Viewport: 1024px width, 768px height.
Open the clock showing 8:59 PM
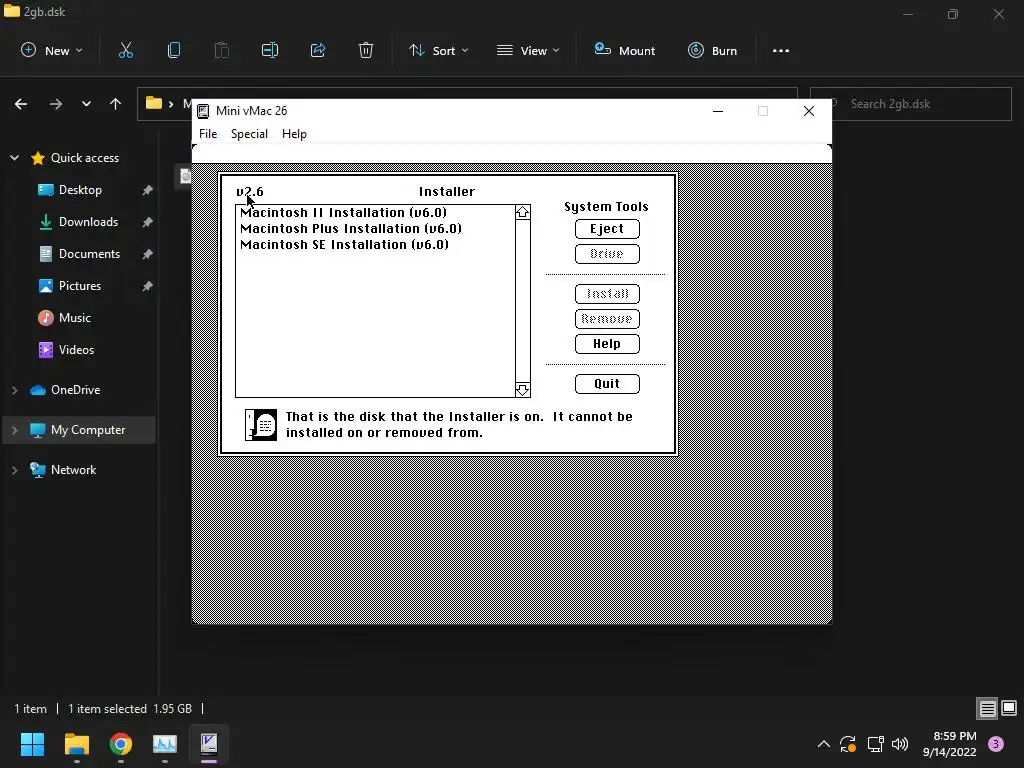tap(950, 744)
